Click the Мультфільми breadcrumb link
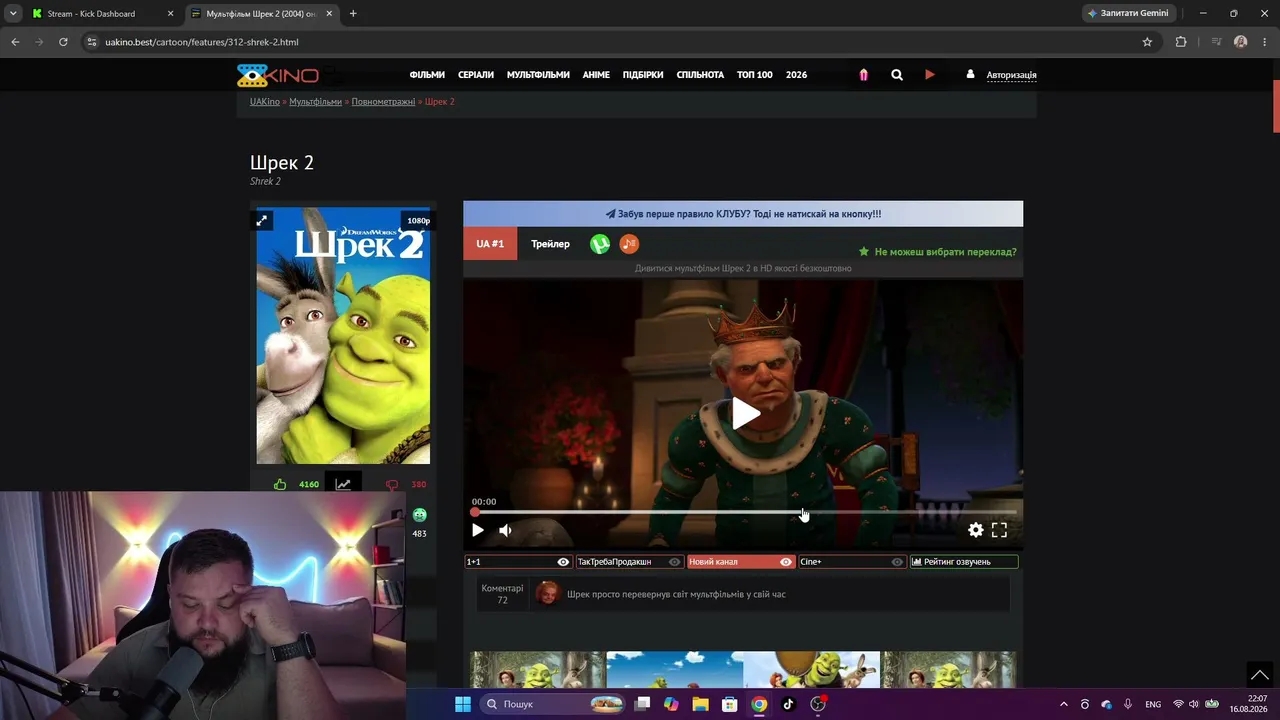Viewport: 1280px width, 720px height. click(315, 102)
